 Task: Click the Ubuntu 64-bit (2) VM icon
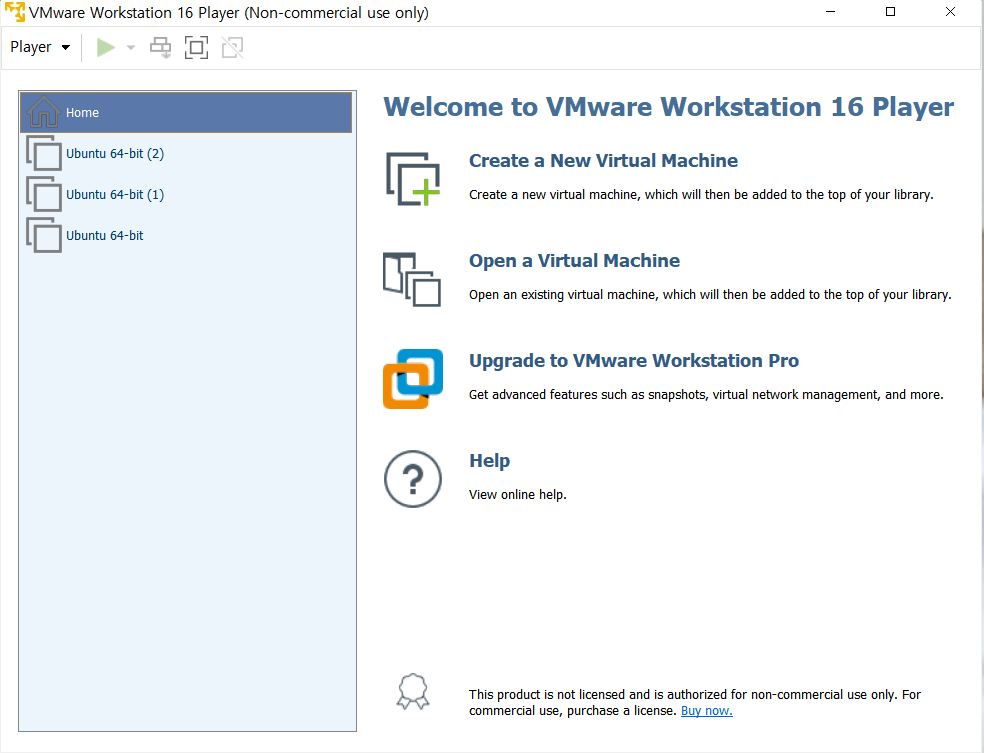[44, 153]
